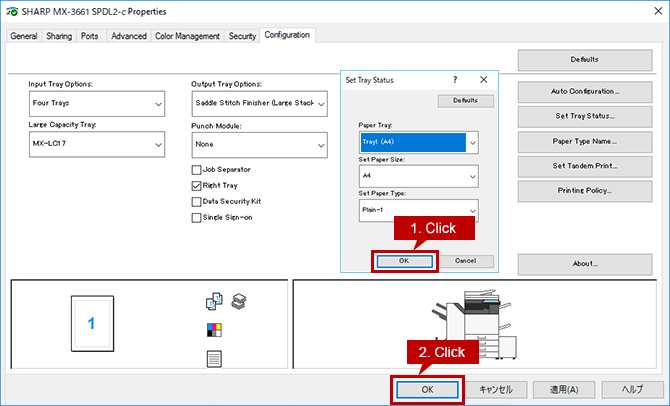Screen dimensions: 670x406
Task: Toggle the Single Sign-on checkbox
Action: click(x=196, y=218)
